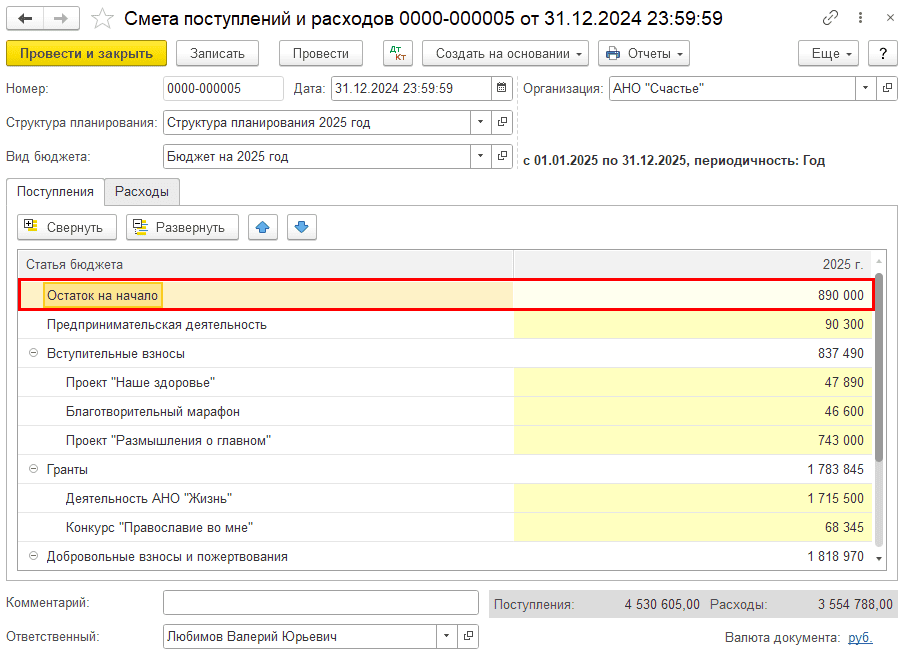Move row down with blue arrow
The height and width of the screenshot is (658, 903).
click(x=302, y=227)
